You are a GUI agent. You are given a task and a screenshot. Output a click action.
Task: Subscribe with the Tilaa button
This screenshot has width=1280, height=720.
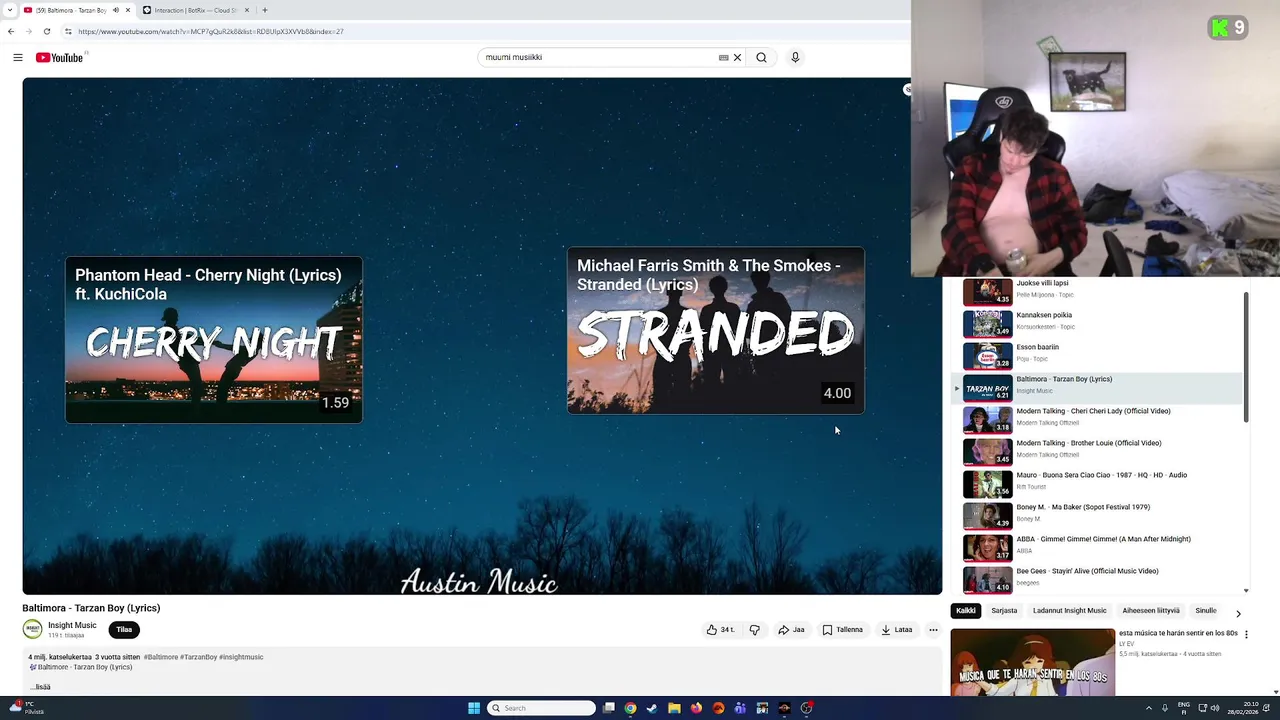(124, 630)
